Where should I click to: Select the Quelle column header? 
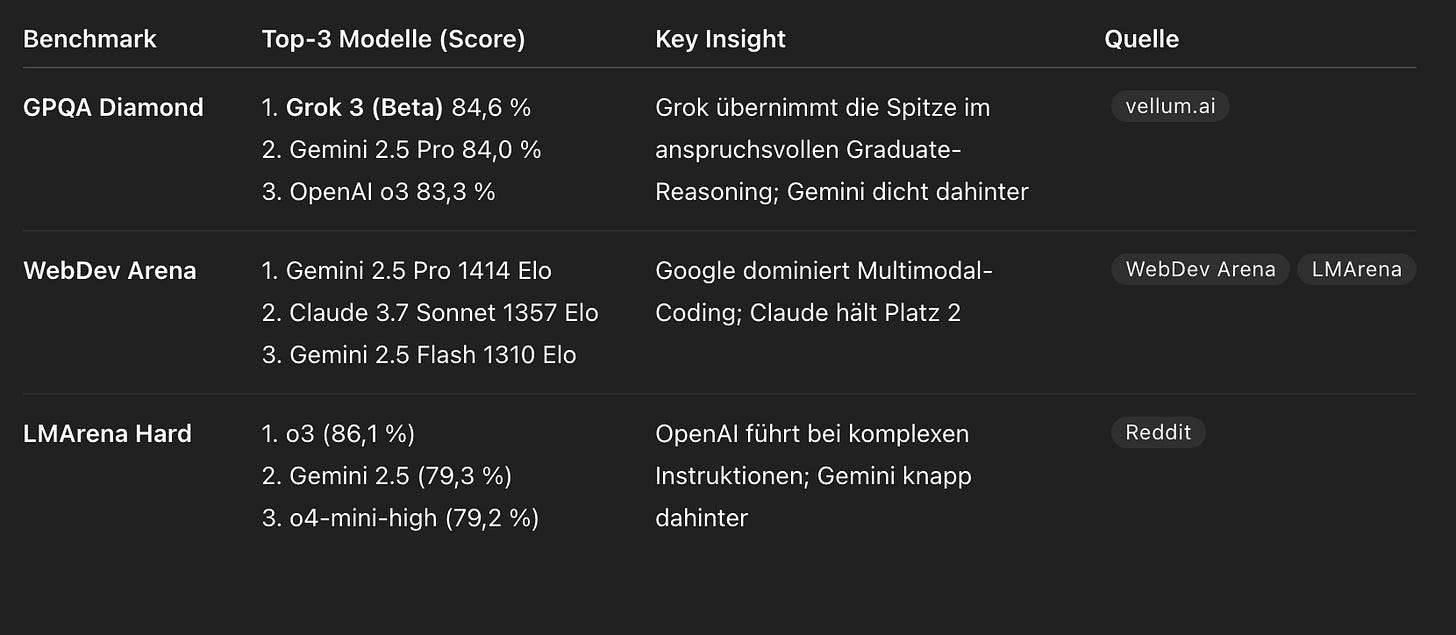(1141, 39)
